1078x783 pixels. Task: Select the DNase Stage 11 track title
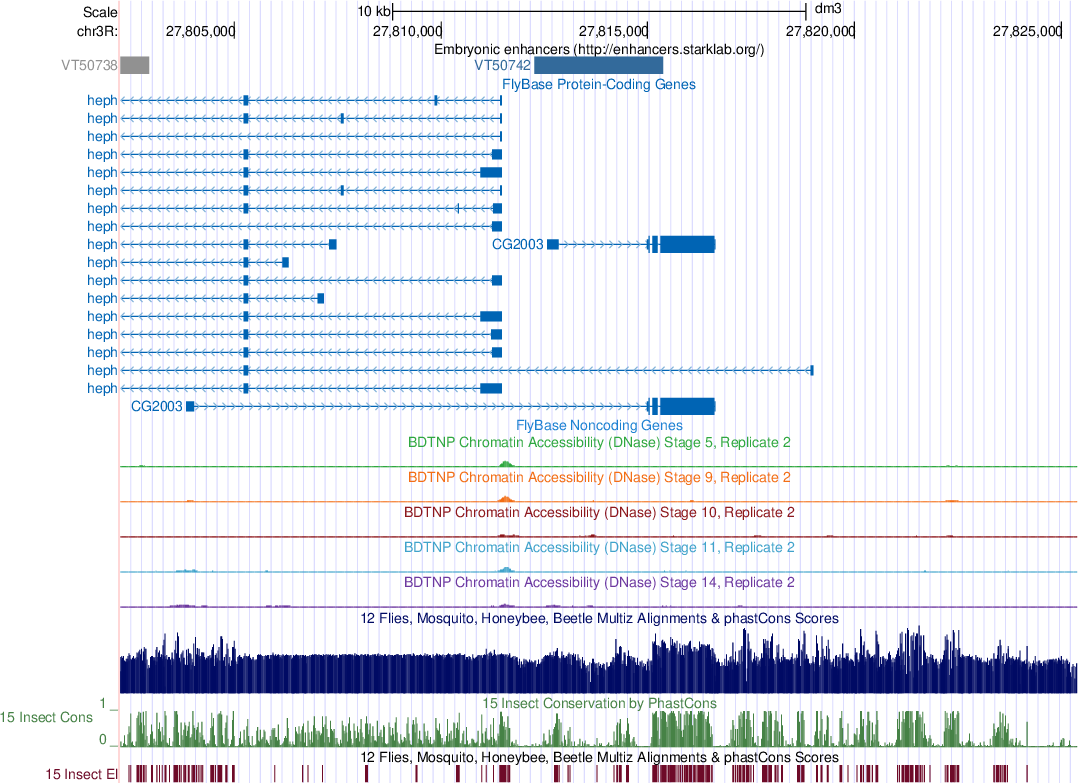(598, 548)
